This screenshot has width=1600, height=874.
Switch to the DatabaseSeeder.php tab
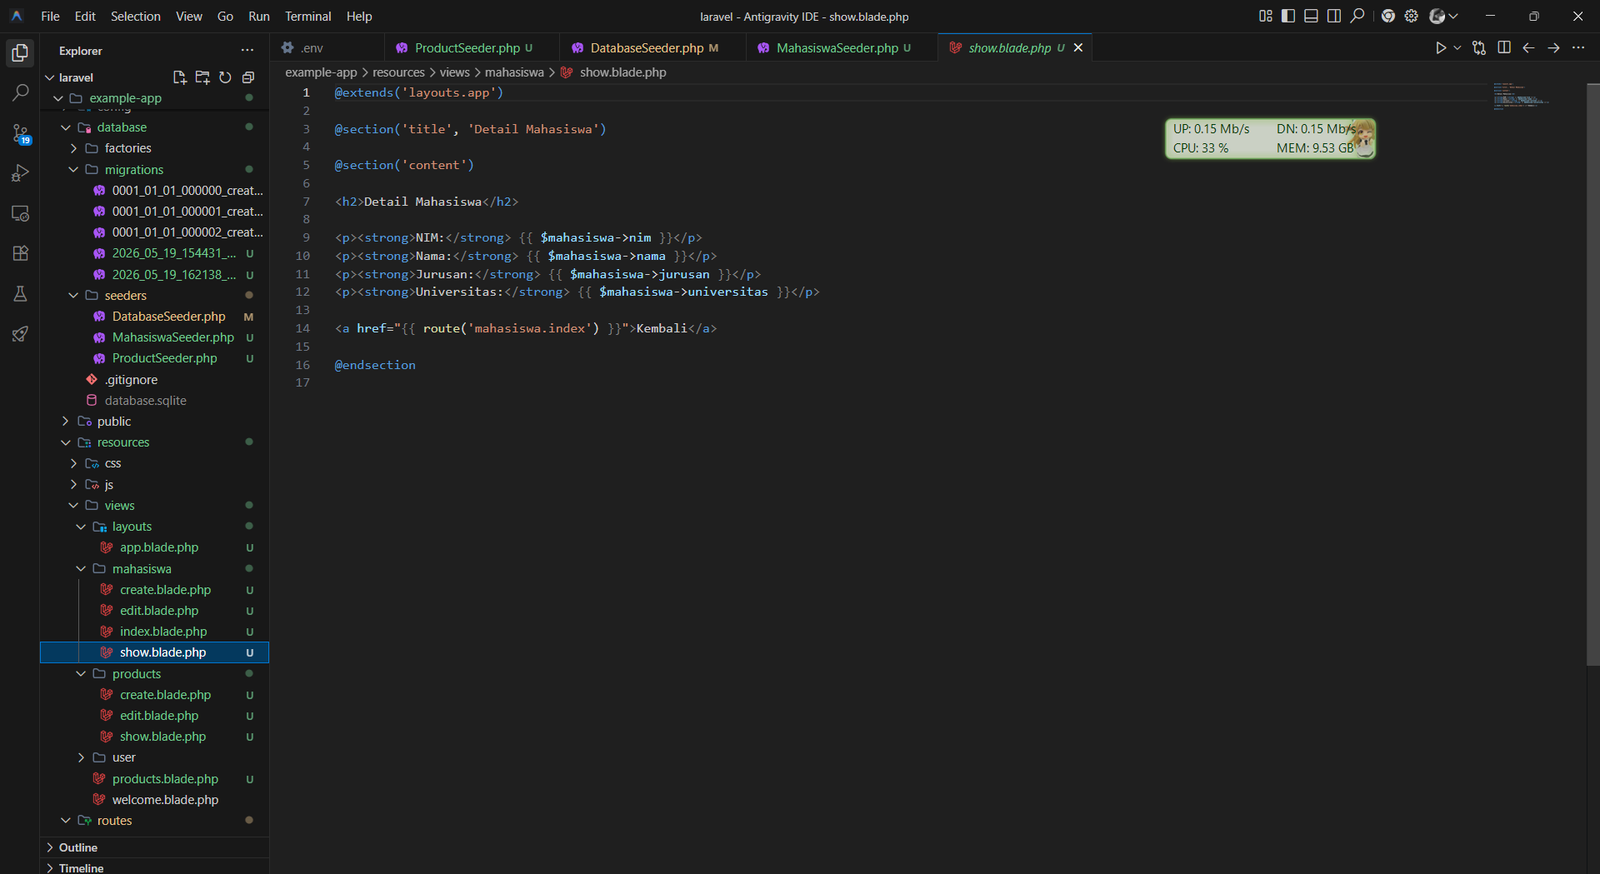653,47
